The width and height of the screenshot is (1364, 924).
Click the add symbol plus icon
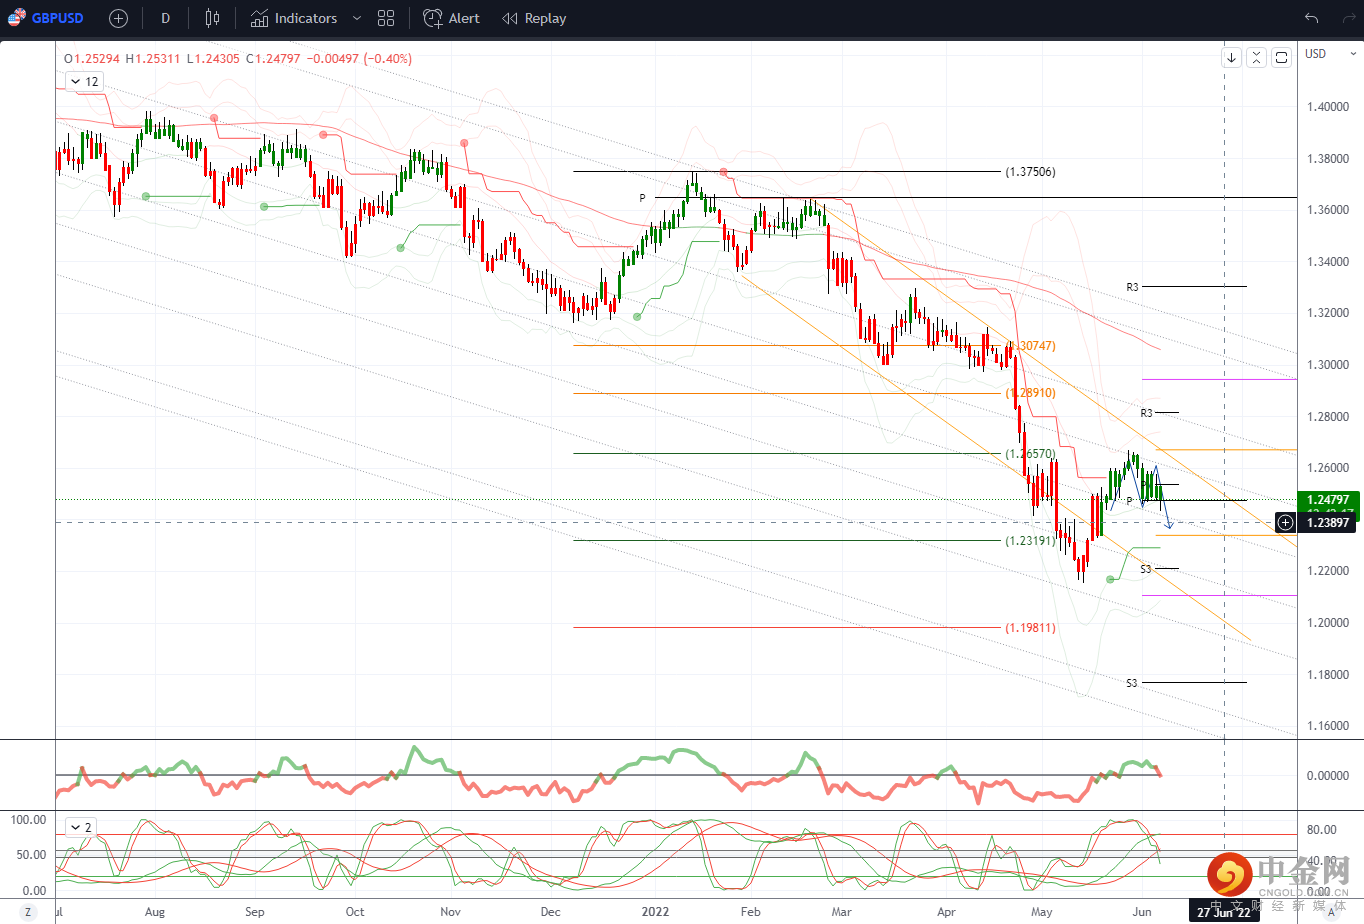118,18
